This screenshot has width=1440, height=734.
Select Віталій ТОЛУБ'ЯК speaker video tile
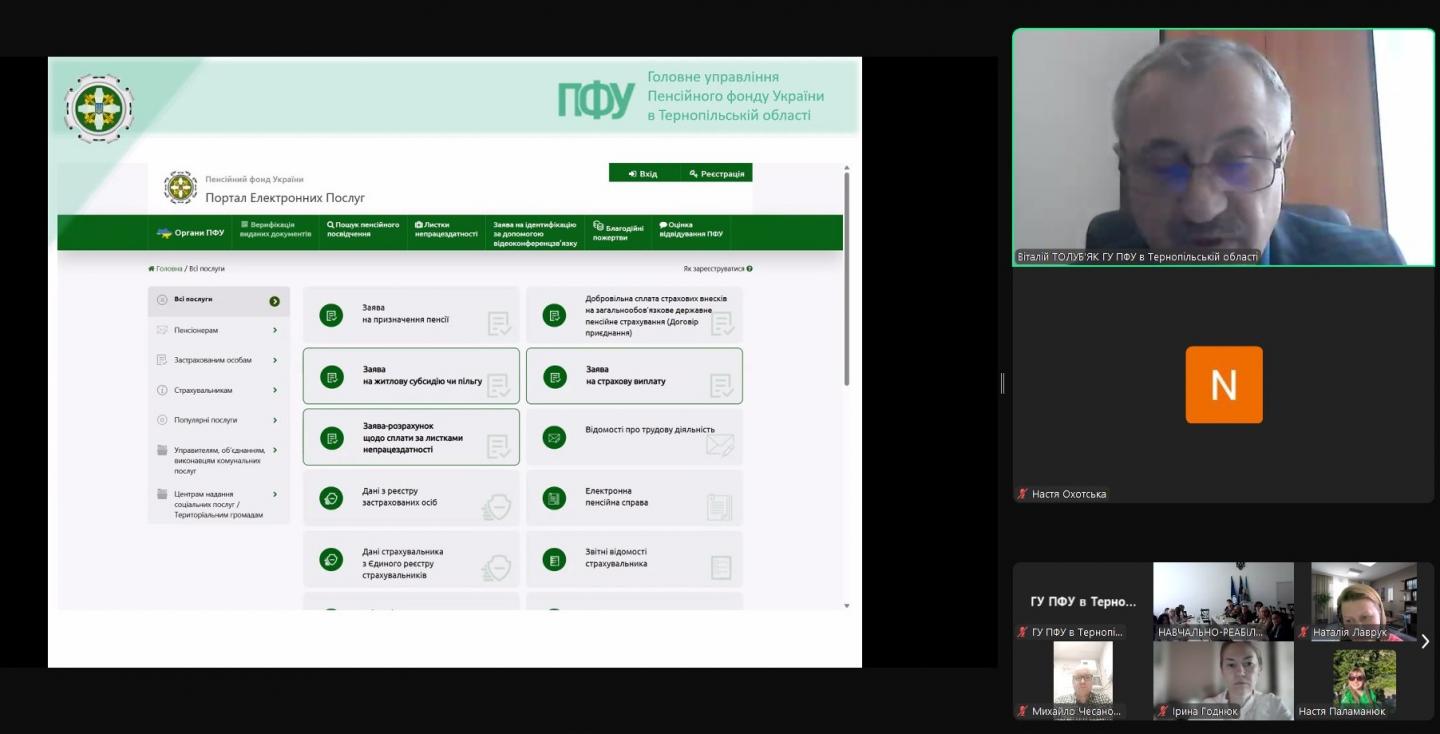point(1223,147)
